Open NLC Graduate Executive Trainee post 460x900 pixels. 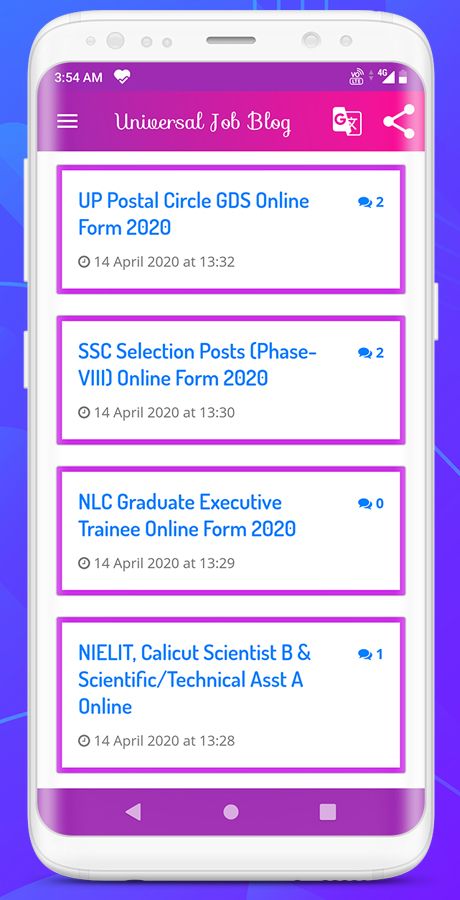187,515
